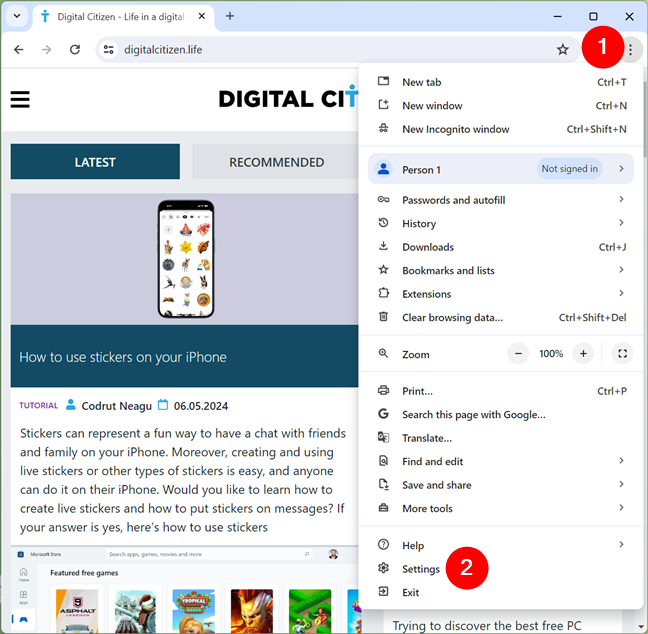Expand the Find and edit submenu
The image size is (648, 634).
[501, 461]
